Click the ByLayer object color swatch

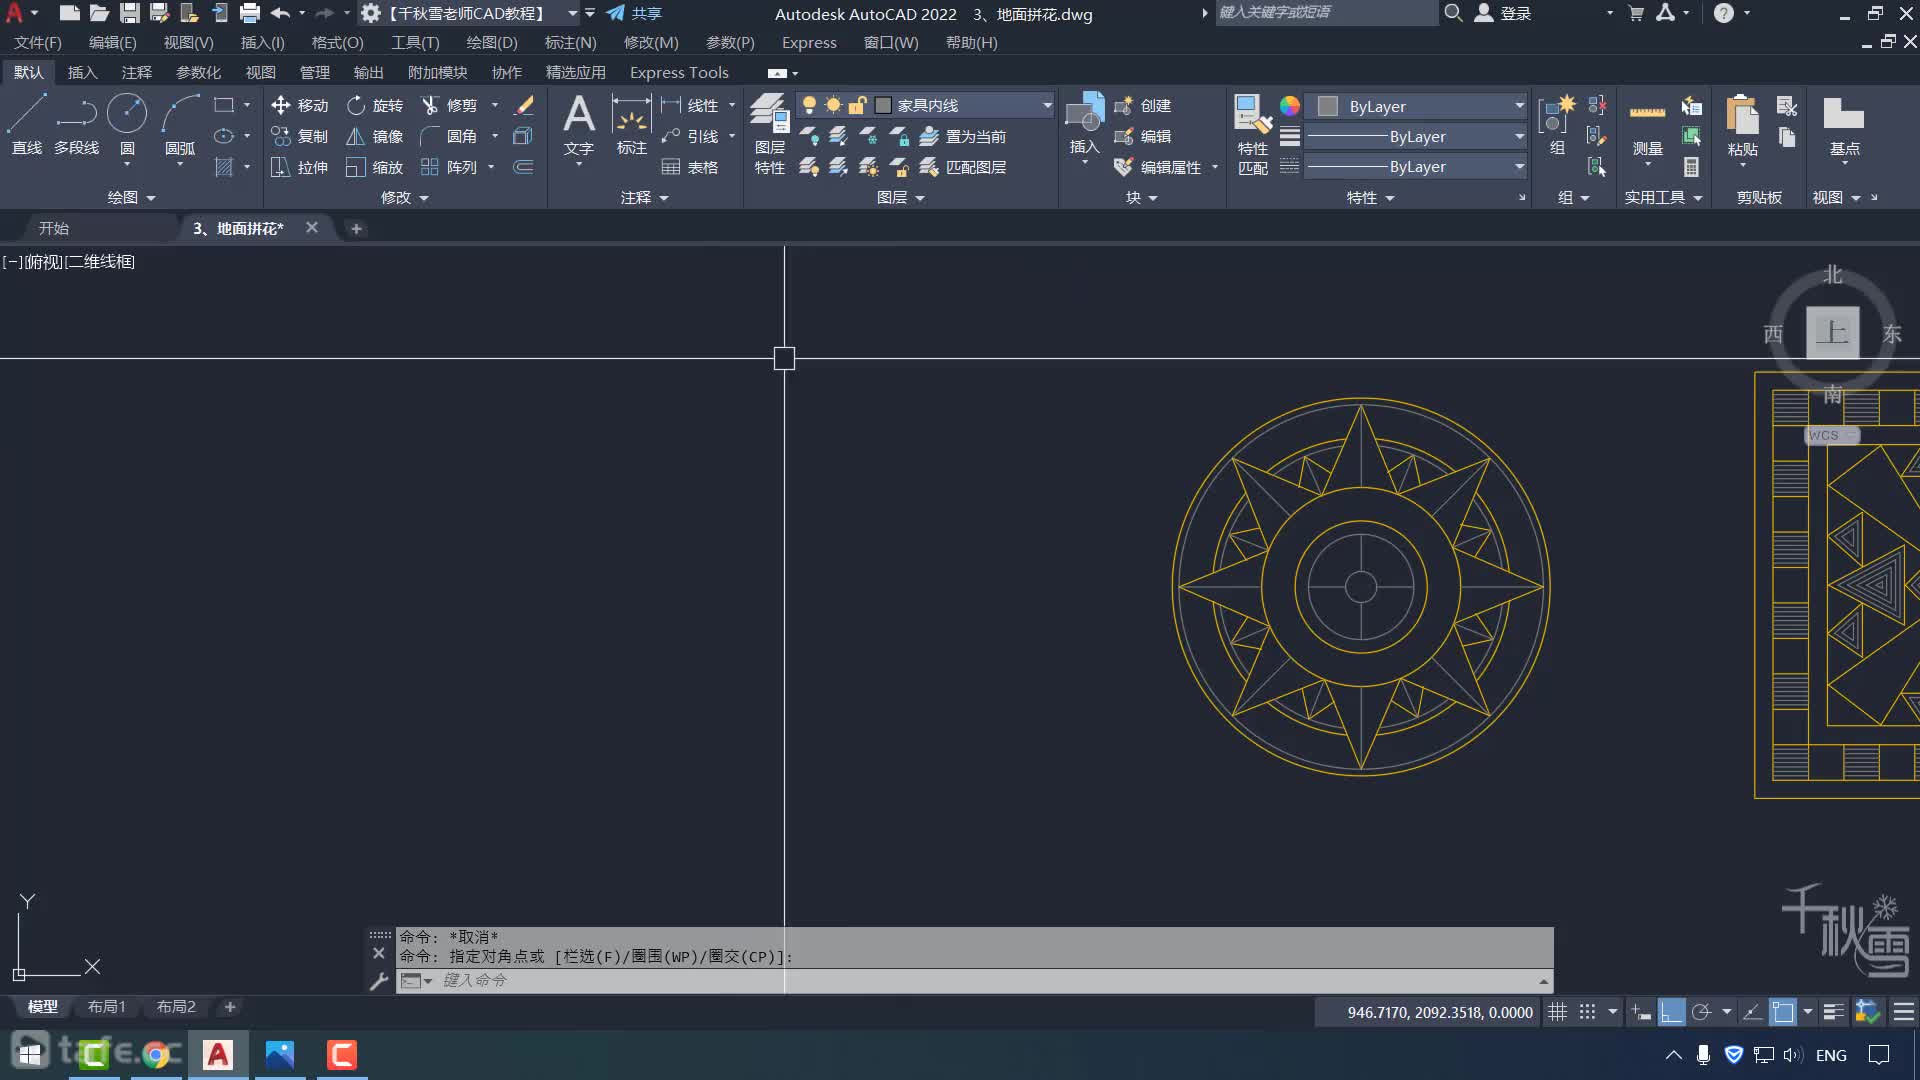tap(1328, 106)
